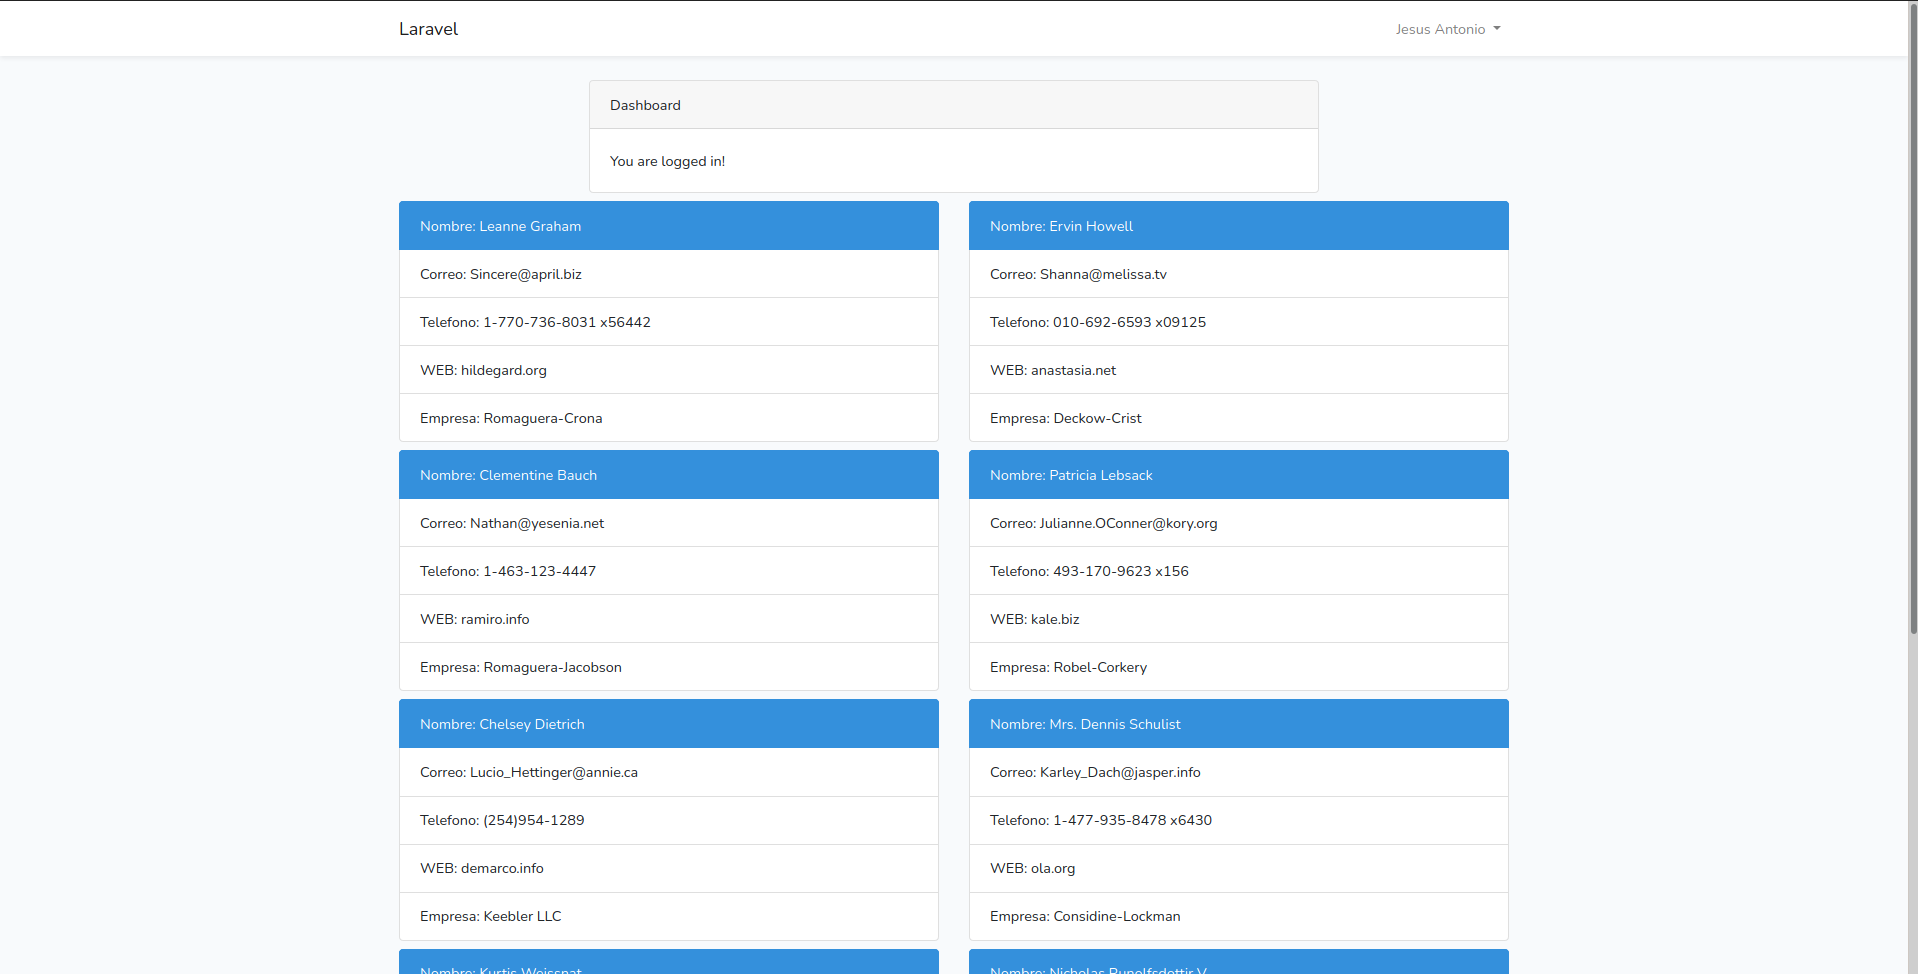Click the email Sincere@april.biz
Image resolution: width=1918 pixels, height=974 pixels.
pos(500,273)
